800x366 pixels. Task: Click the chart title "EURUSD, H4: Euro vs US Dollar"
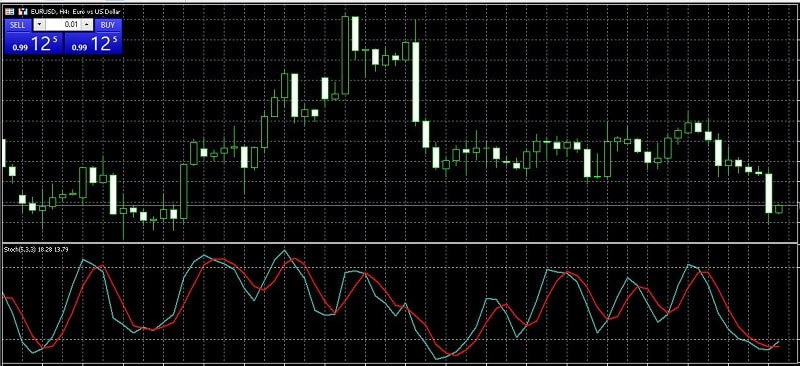point(76,11)
